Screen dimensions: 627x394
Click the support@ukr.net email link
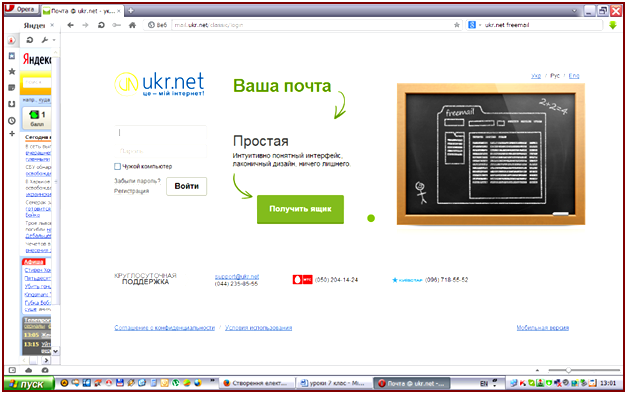(x=237, y=276)
